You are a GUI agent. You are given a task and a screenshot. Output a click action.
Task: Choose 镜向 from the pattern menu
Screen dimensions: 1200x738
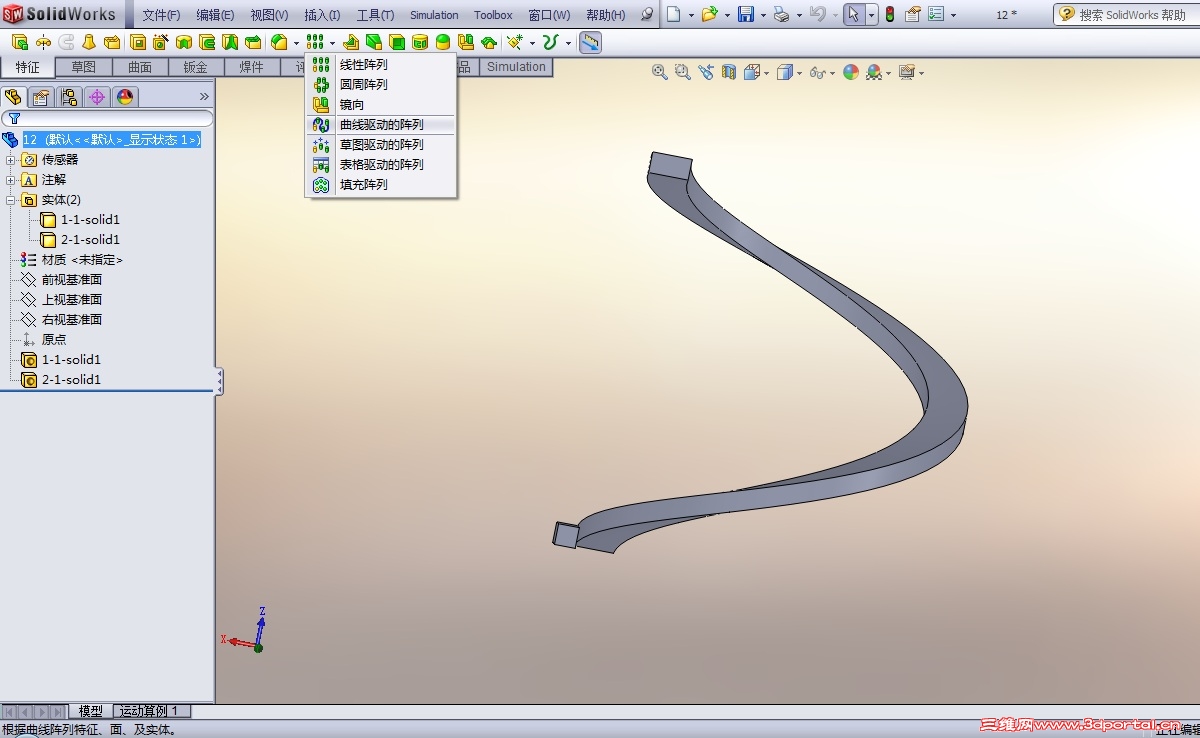[380, 104]
